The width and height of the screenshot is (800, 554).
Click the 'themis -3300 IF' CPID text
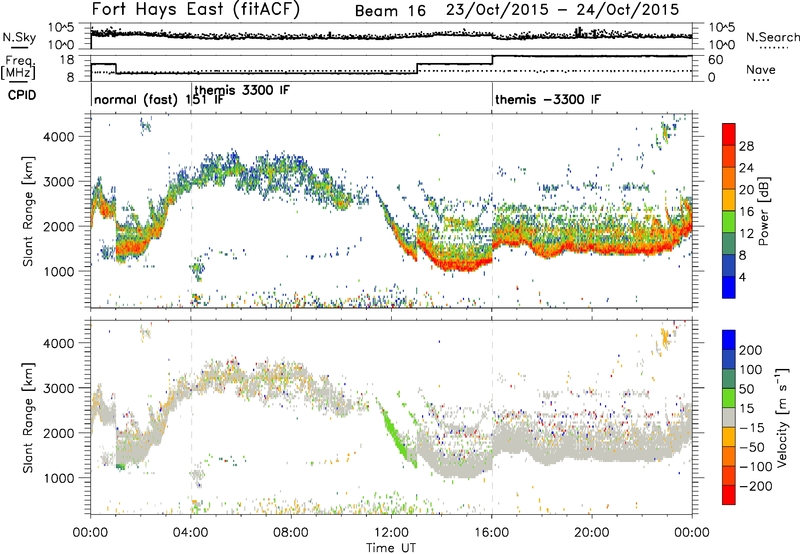(x=548, y=99)
